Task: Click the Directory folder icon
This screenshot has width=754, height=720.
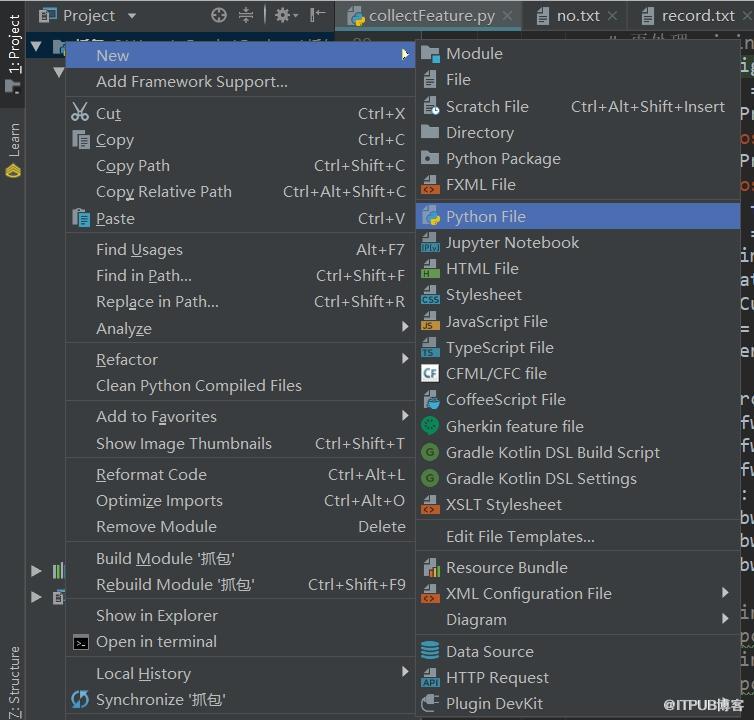Action: 430,132
